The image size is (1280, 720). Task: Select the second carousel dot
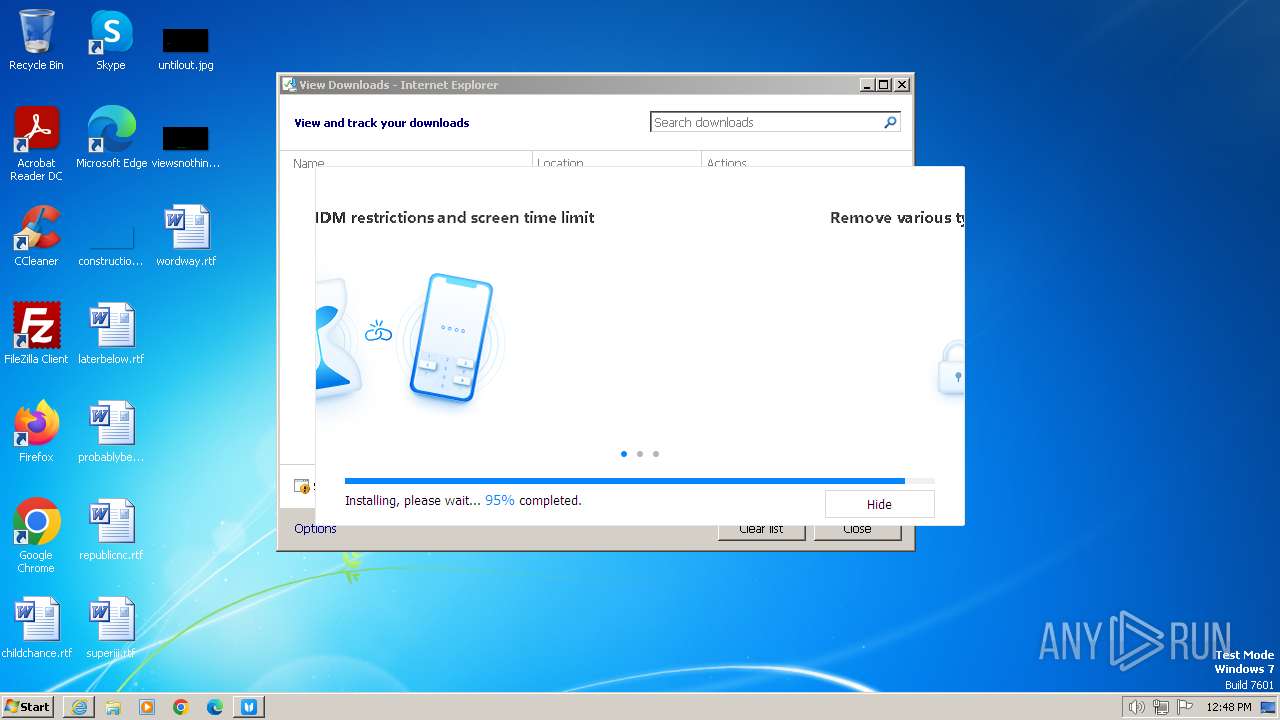(640, 454)
